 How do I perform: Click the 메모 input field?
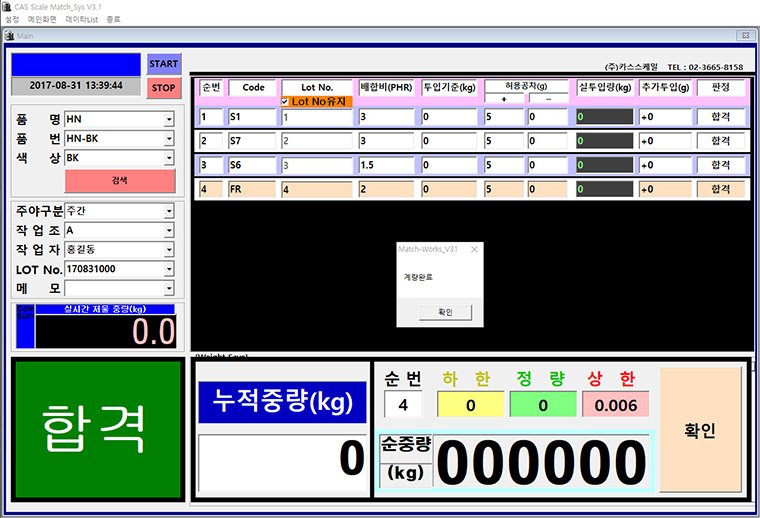click(113, 288)
